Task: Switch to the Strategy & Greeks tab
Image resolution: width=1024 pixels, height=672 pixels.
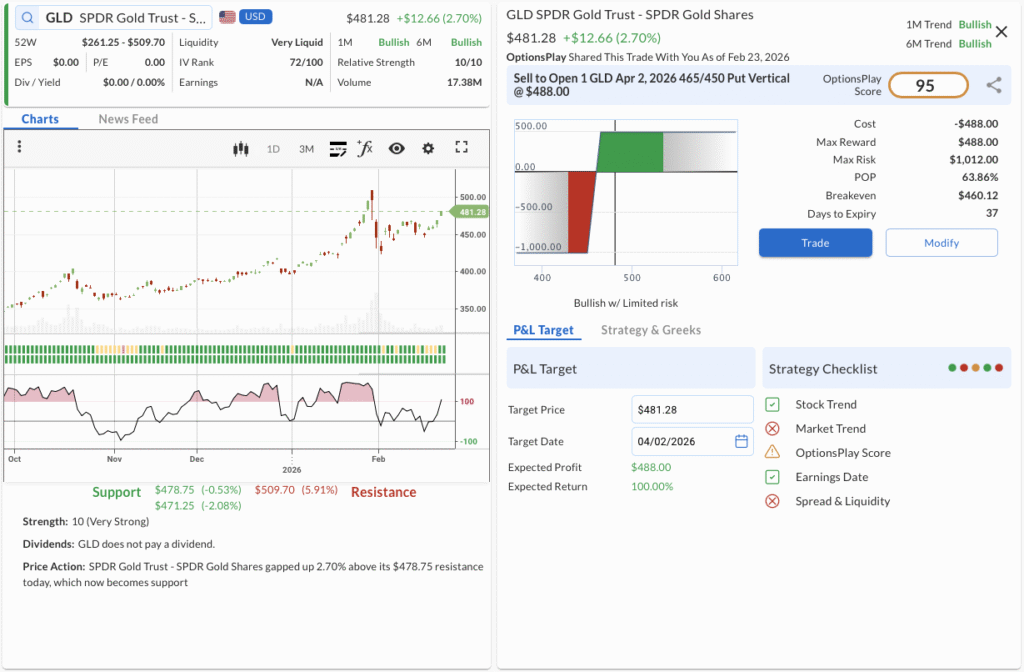Action: [650, 330]
